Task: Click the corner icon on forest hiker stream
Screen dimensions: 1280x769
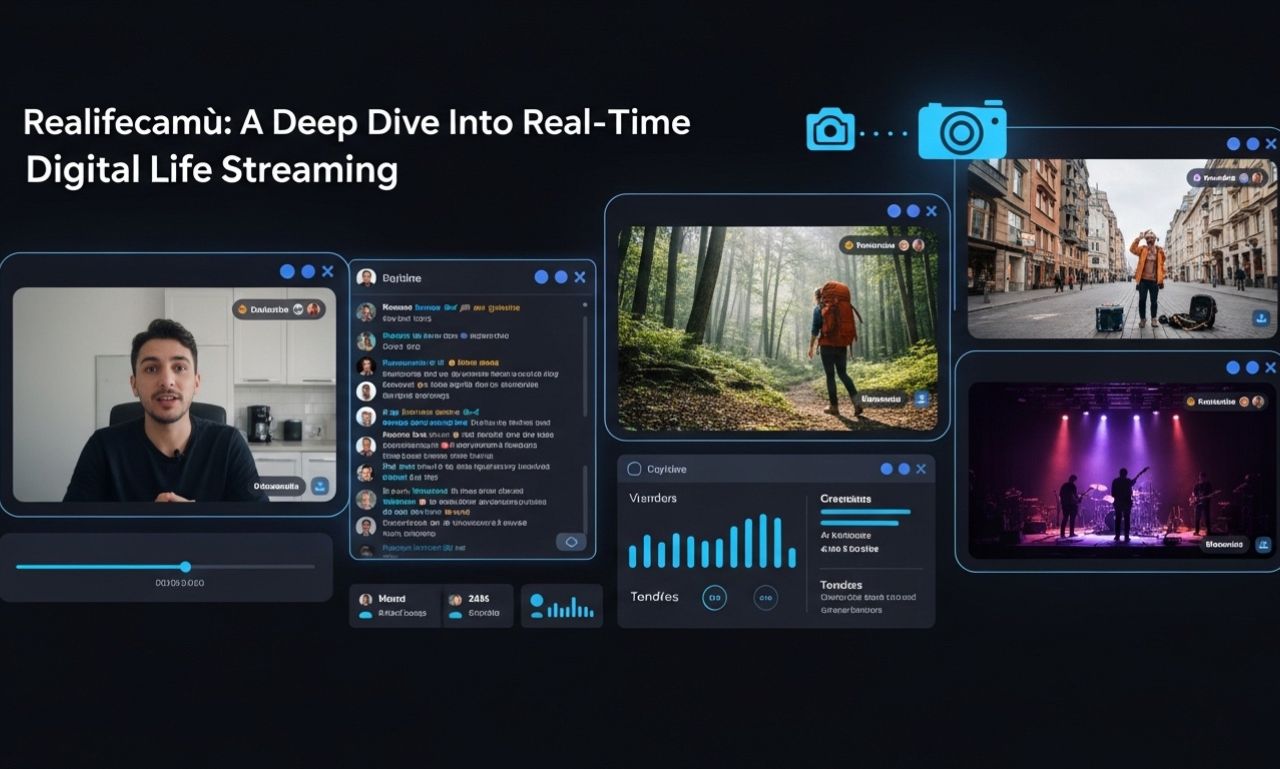Action: coord(922,398)
